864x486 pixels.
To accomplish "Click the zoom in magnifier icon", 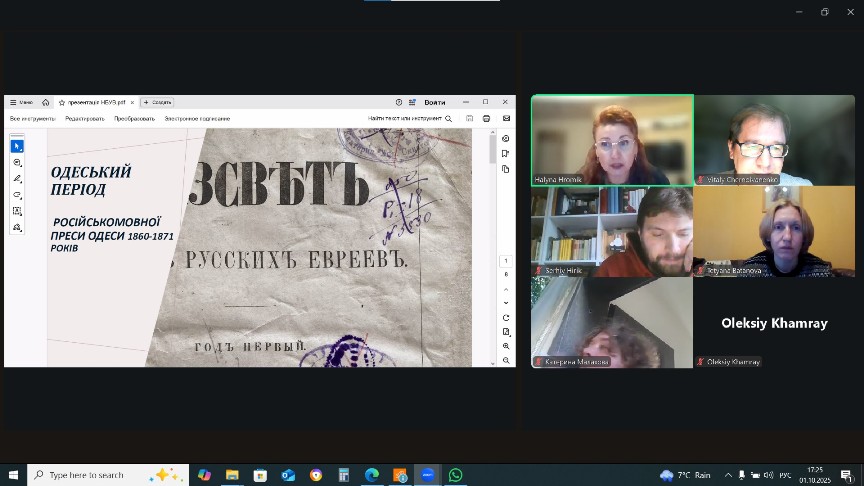I will (x=506, y=346).
